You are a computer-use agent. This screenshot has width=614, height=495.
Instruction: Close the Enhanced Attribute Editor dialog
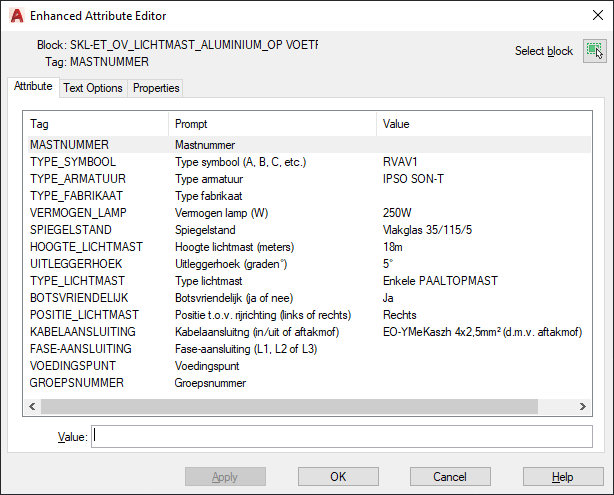coord(590,16)
